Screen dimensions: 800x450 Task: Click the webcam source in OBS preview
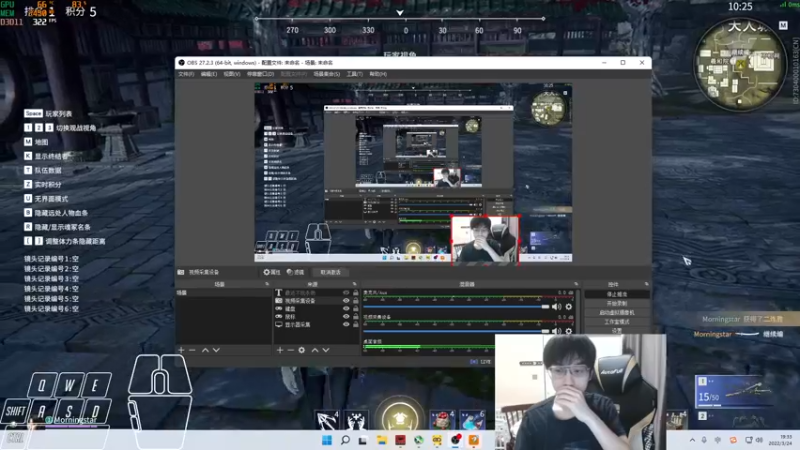485,239
